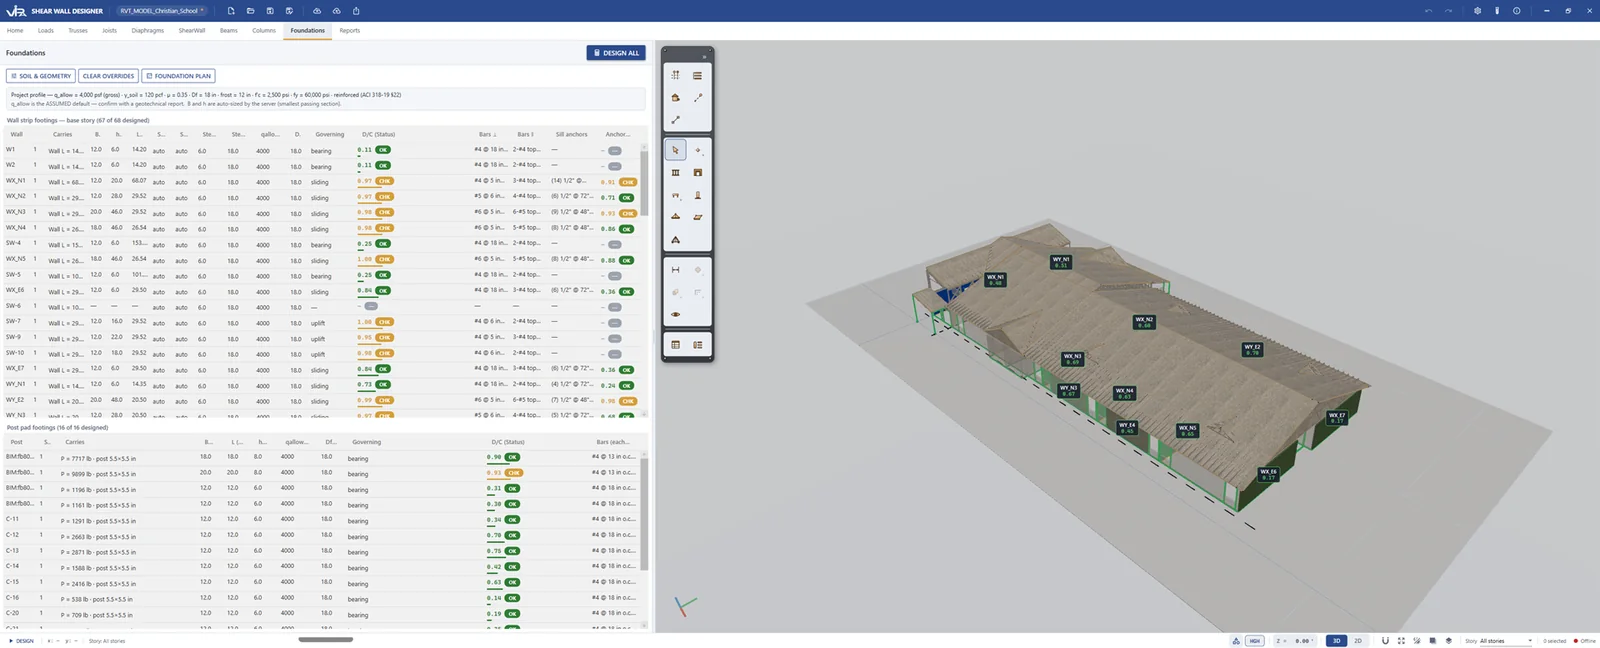Select the C-11 row in post pad footings
This screenshot has width=1600, height=648.
click(322, 520)
